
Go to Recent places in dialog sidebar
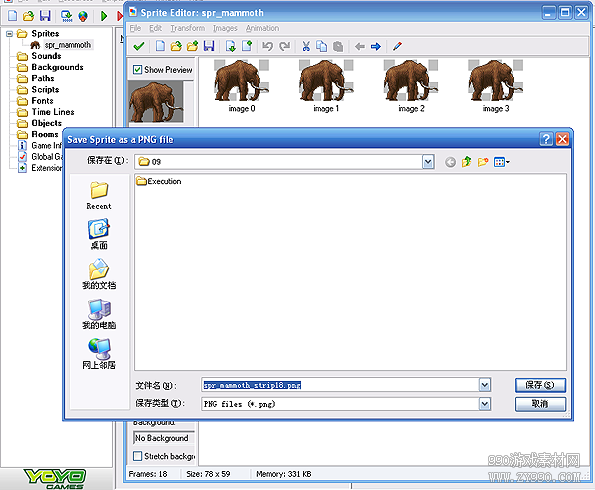[99, 195]
